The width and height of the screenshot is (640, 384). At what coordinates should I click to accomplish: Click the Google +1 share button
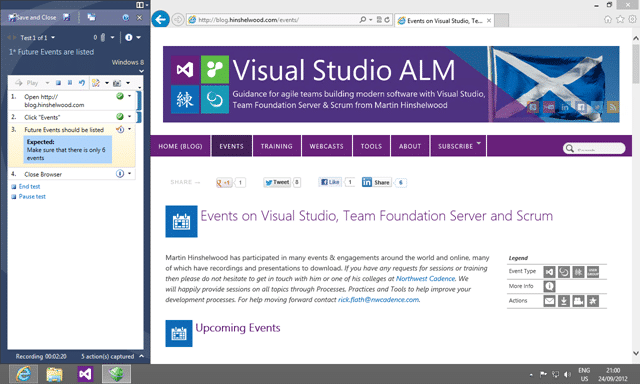coord(224,182)
